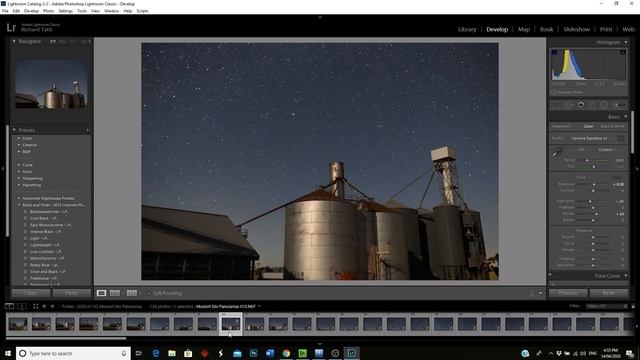The width and height of the screenshot is (640, 360).
Task: Open Microsoft Store from taskbar
Action: pos(188,353)
